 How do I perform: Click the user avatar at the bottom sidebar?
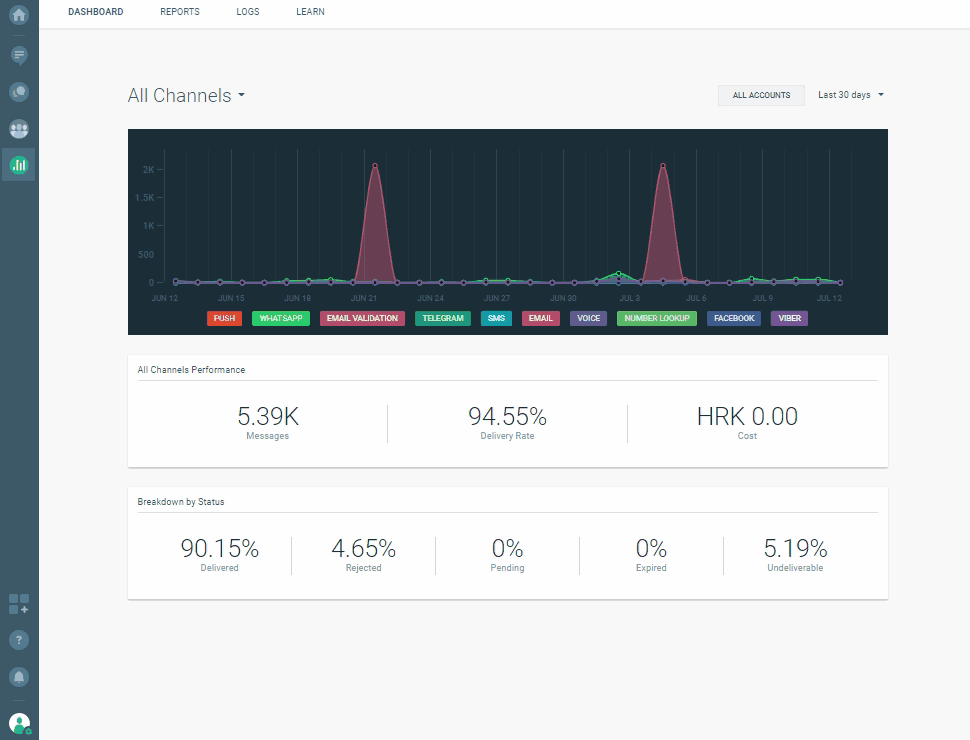click(18, 722)
